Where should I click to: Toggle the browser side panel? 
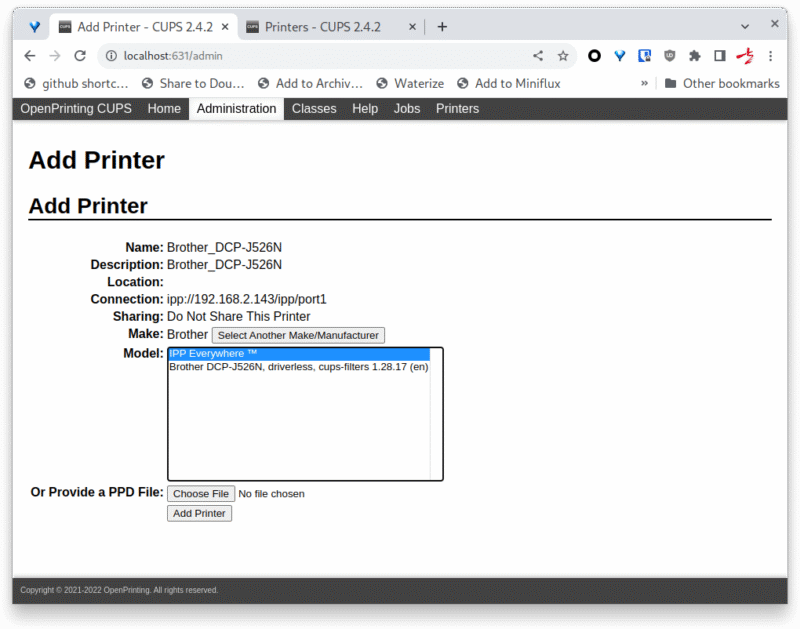click(719, 56)
